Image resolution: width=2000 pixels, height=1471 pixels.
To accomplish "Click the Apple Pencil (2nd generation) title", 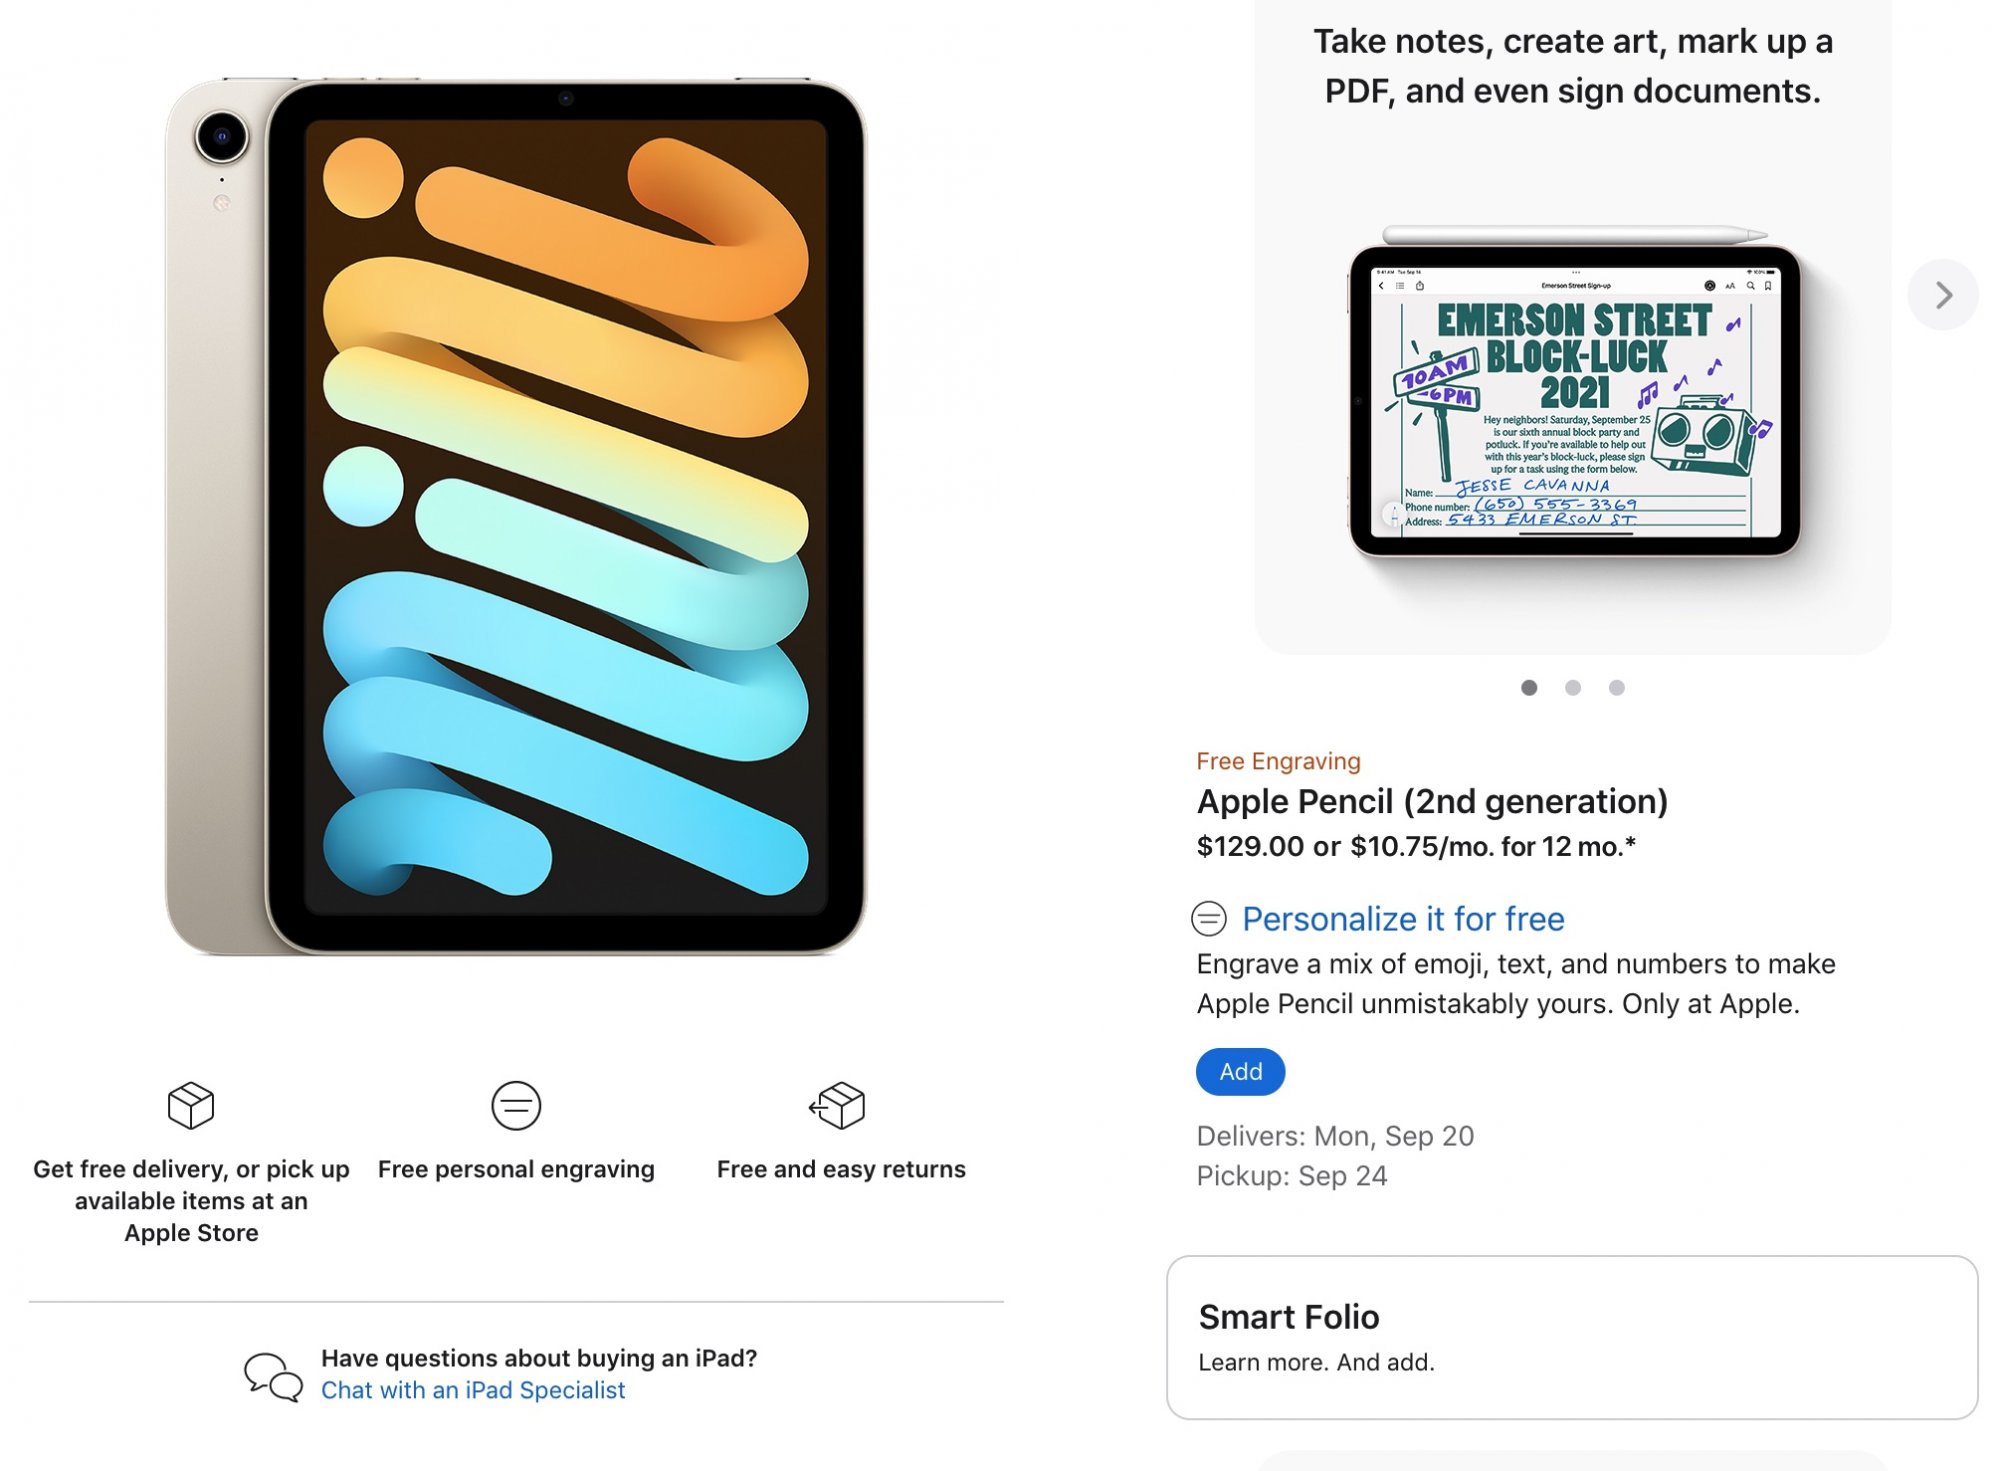I will click(1432, 802).
